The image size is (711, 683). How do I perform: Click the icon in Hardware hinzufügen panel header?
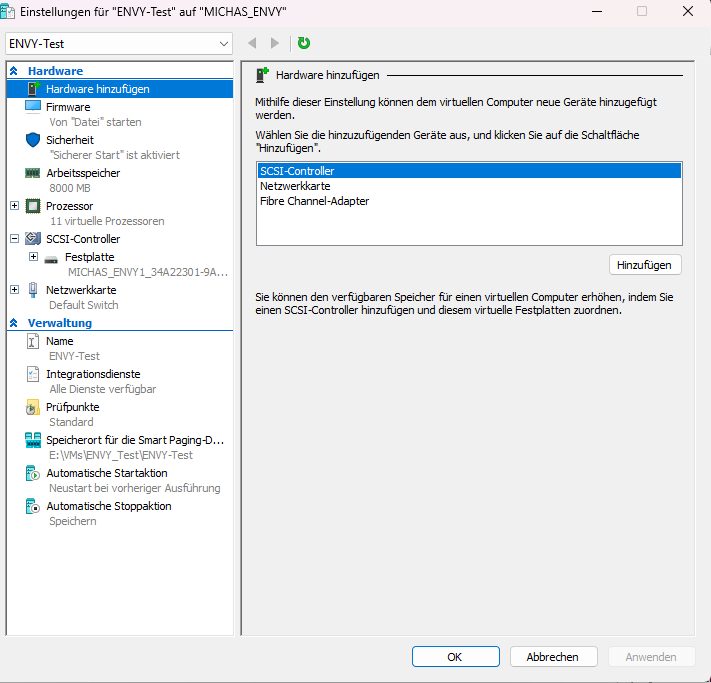click(263, 75)
